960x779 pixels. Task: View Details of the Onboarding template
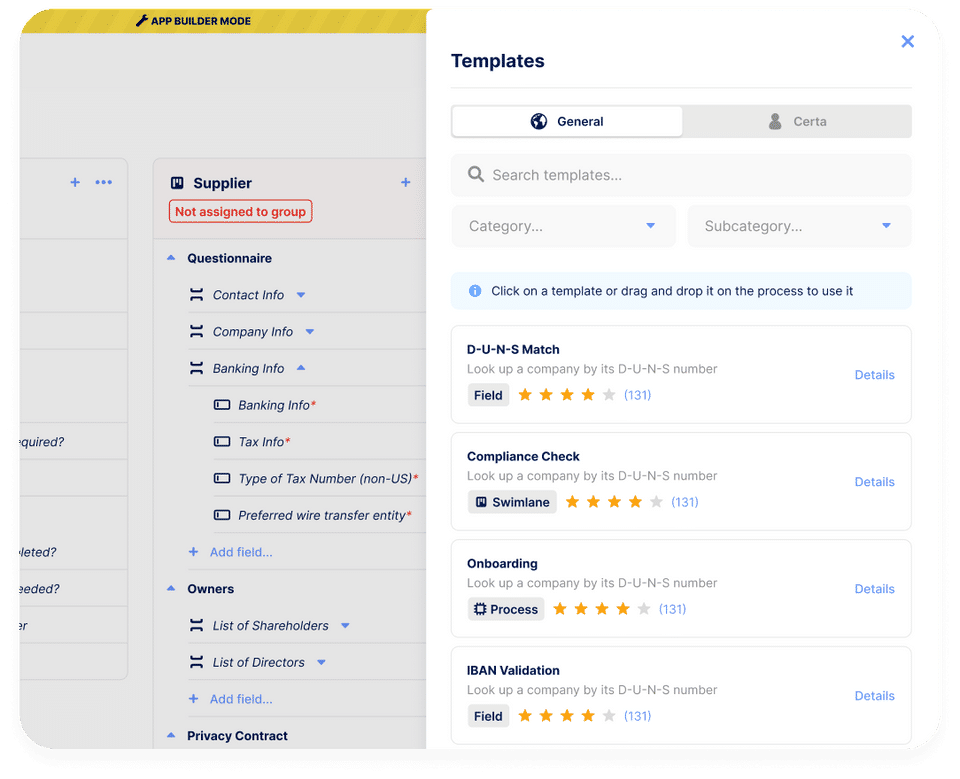[x=874, y=589]
